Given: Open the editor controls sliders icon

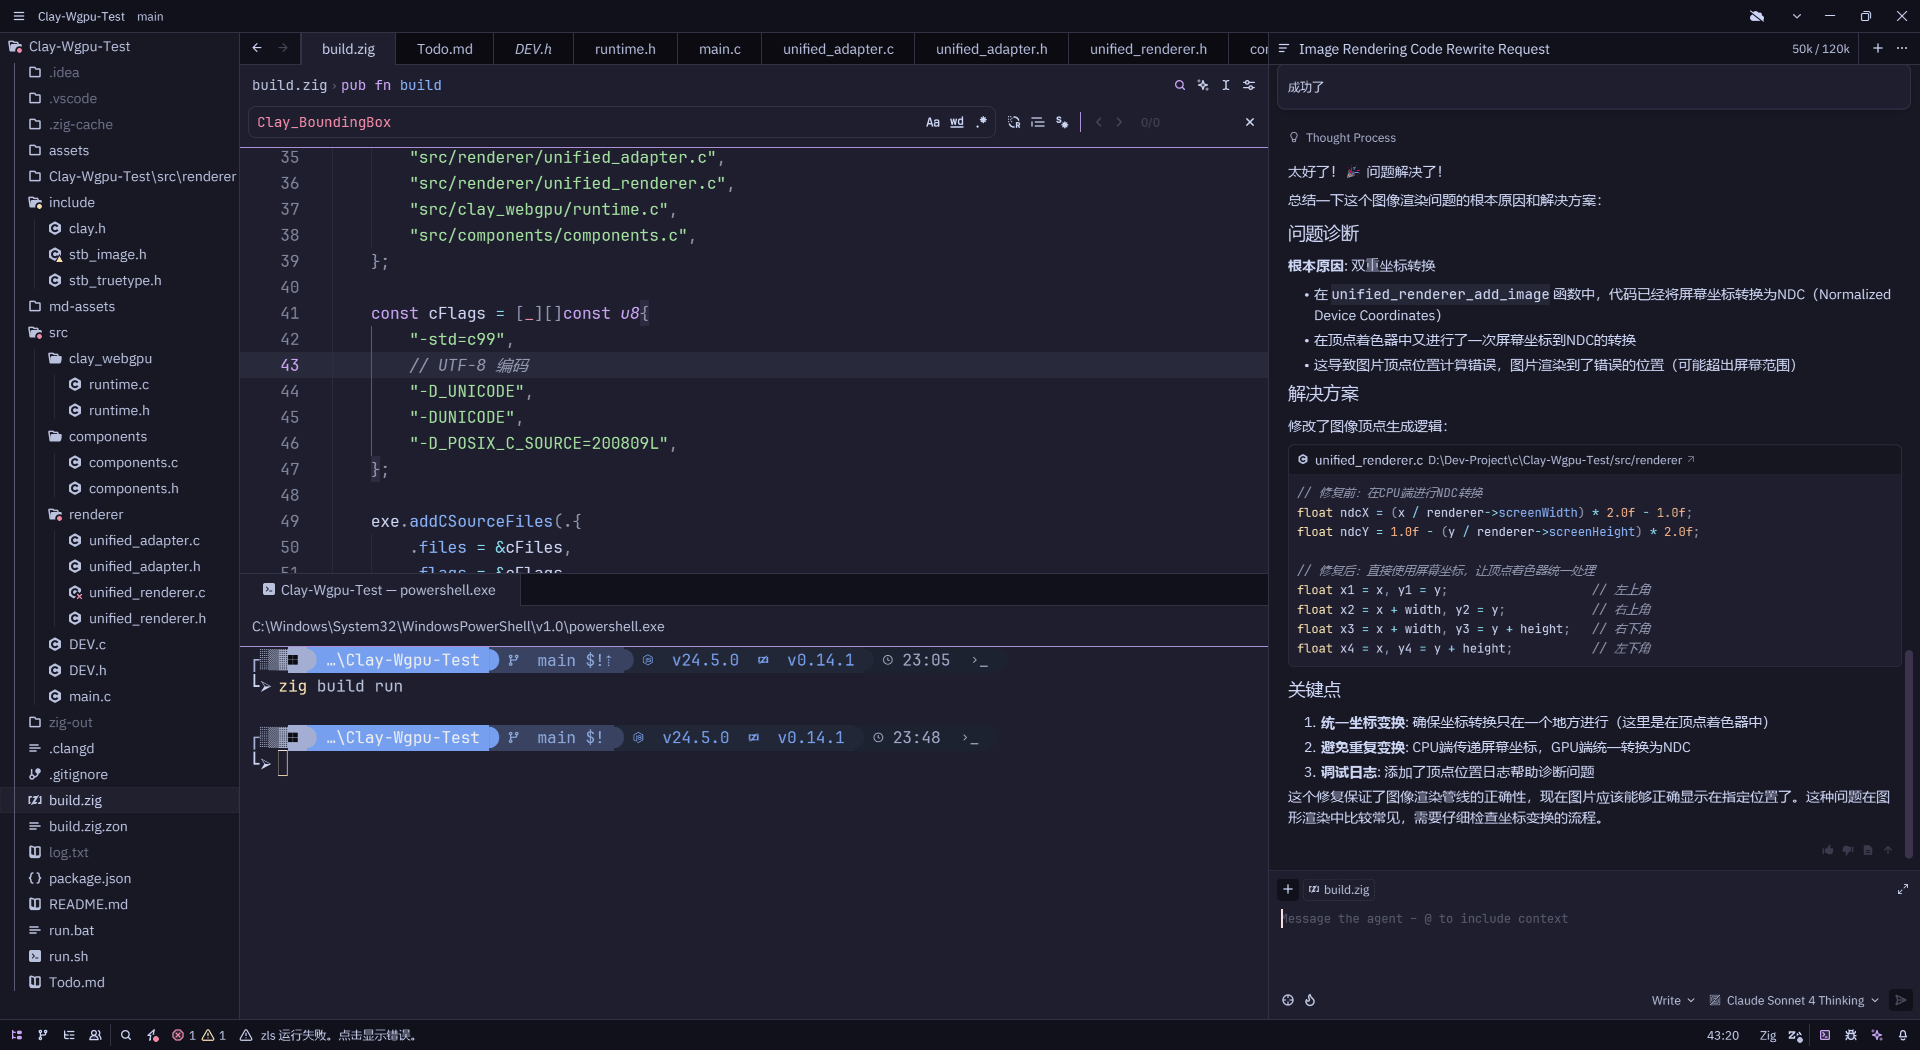Looking at the screenshot, I should pyautogui.click(x=1249, y=85).
